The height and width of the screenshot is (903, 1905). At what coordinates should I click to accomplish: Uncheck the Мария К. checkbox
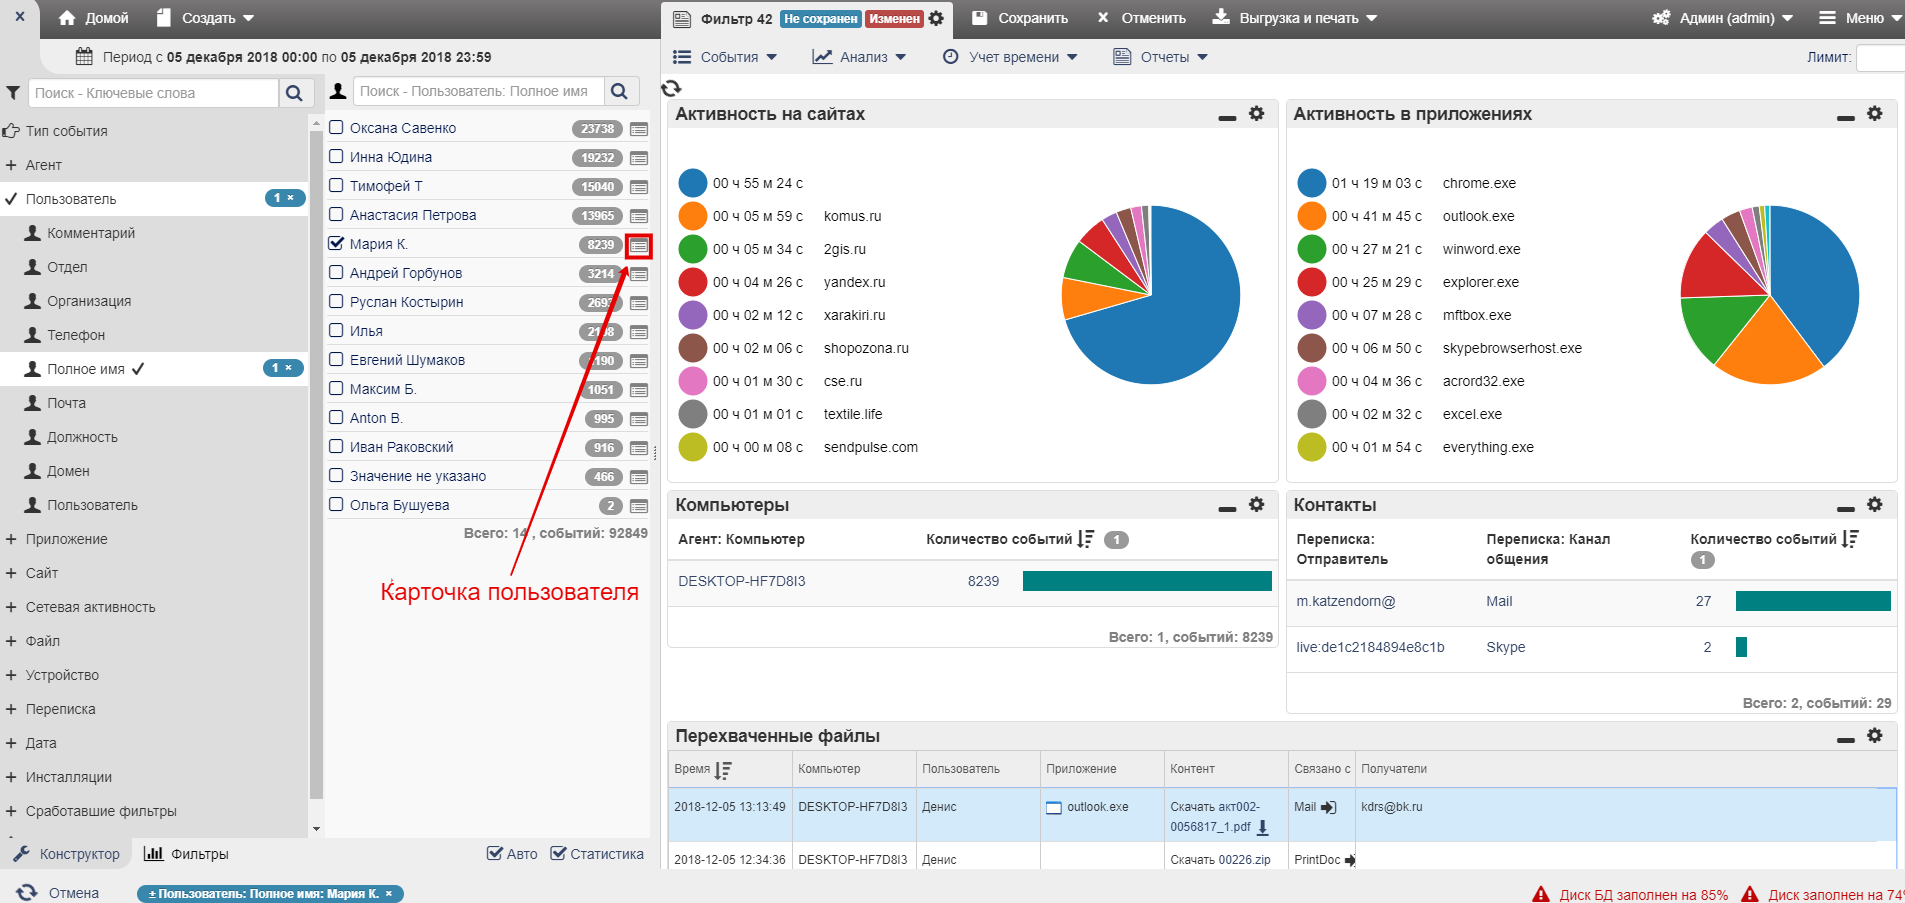tap(337, 244)
